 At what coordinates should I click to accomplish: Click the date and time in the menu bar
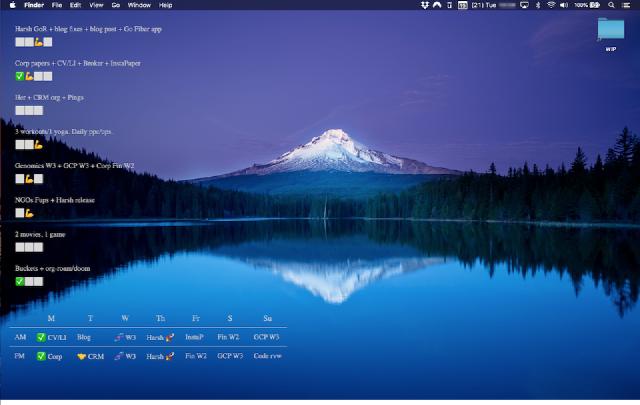click(x=493, y=5)
